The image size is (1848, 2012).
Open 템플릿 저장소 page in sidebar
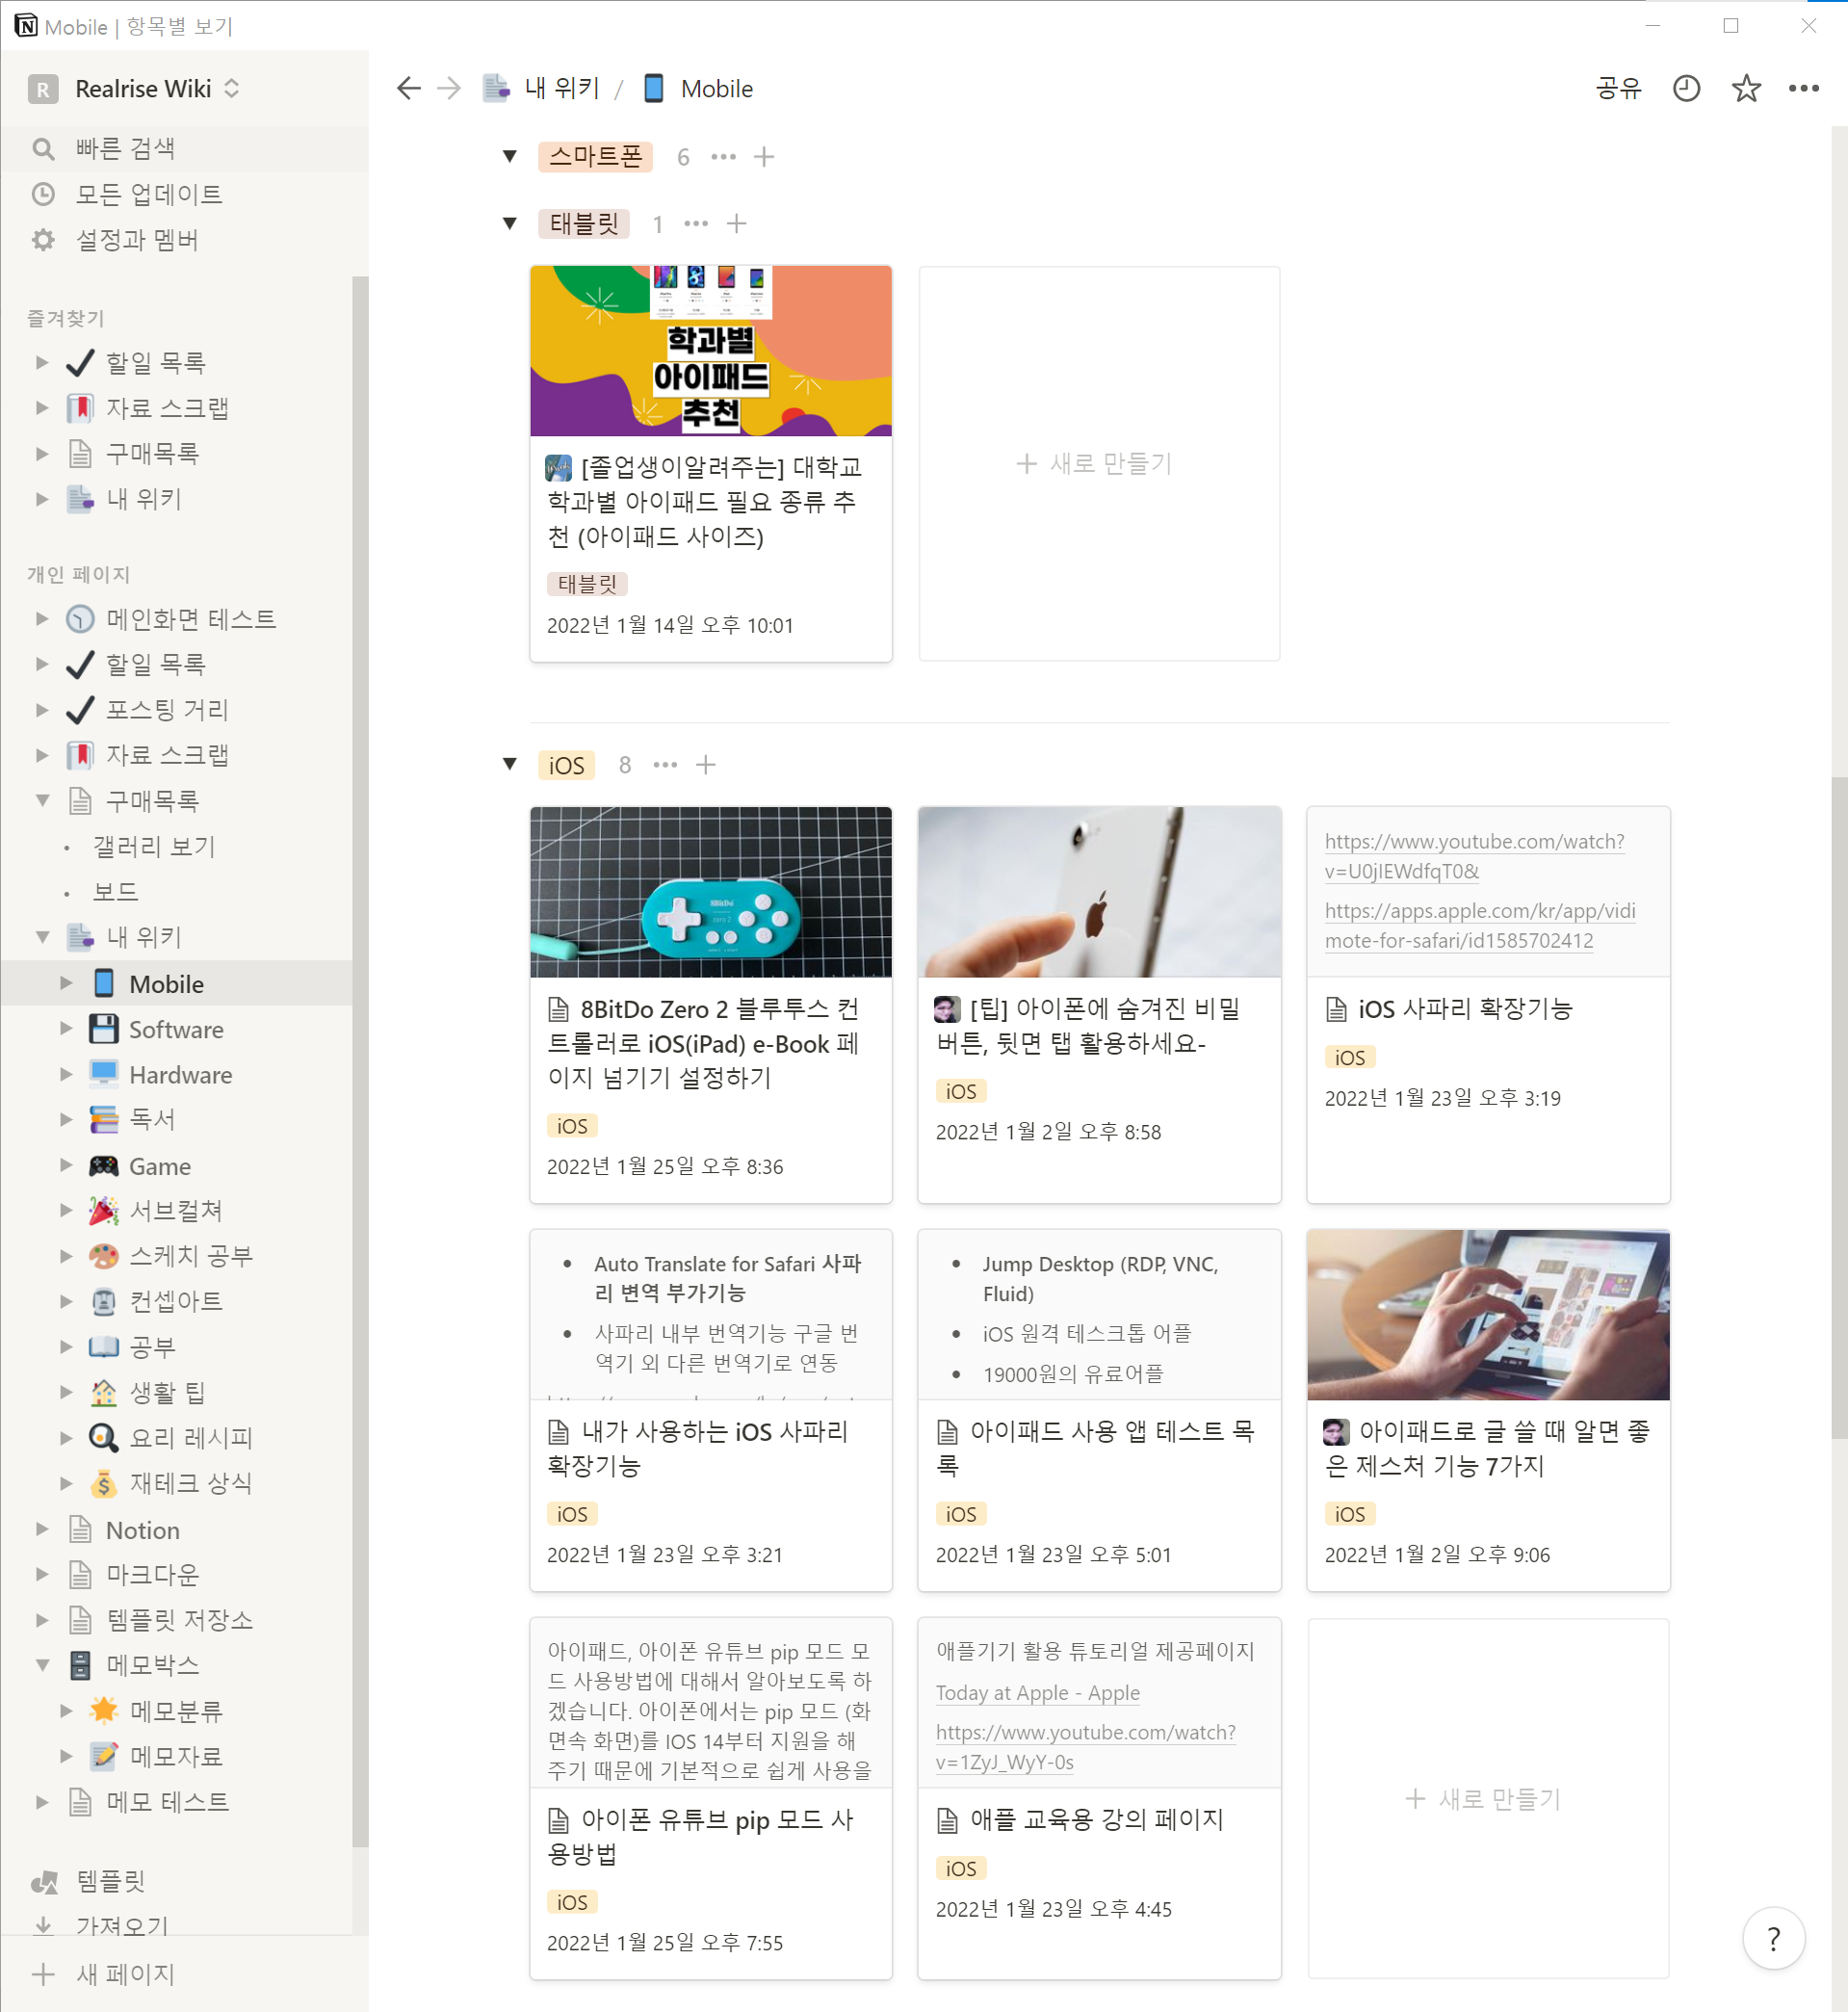176,1620
